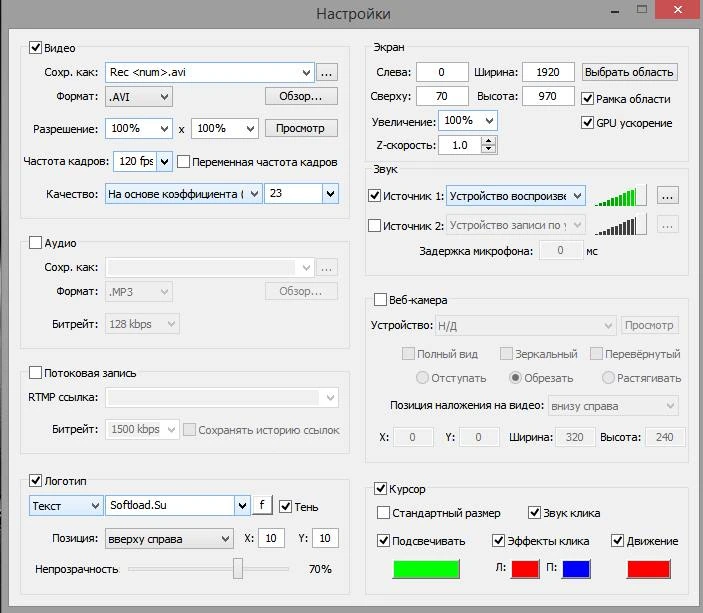
Task: Toggle the Логотип checkbox
Action: click(x=35, y=481)
